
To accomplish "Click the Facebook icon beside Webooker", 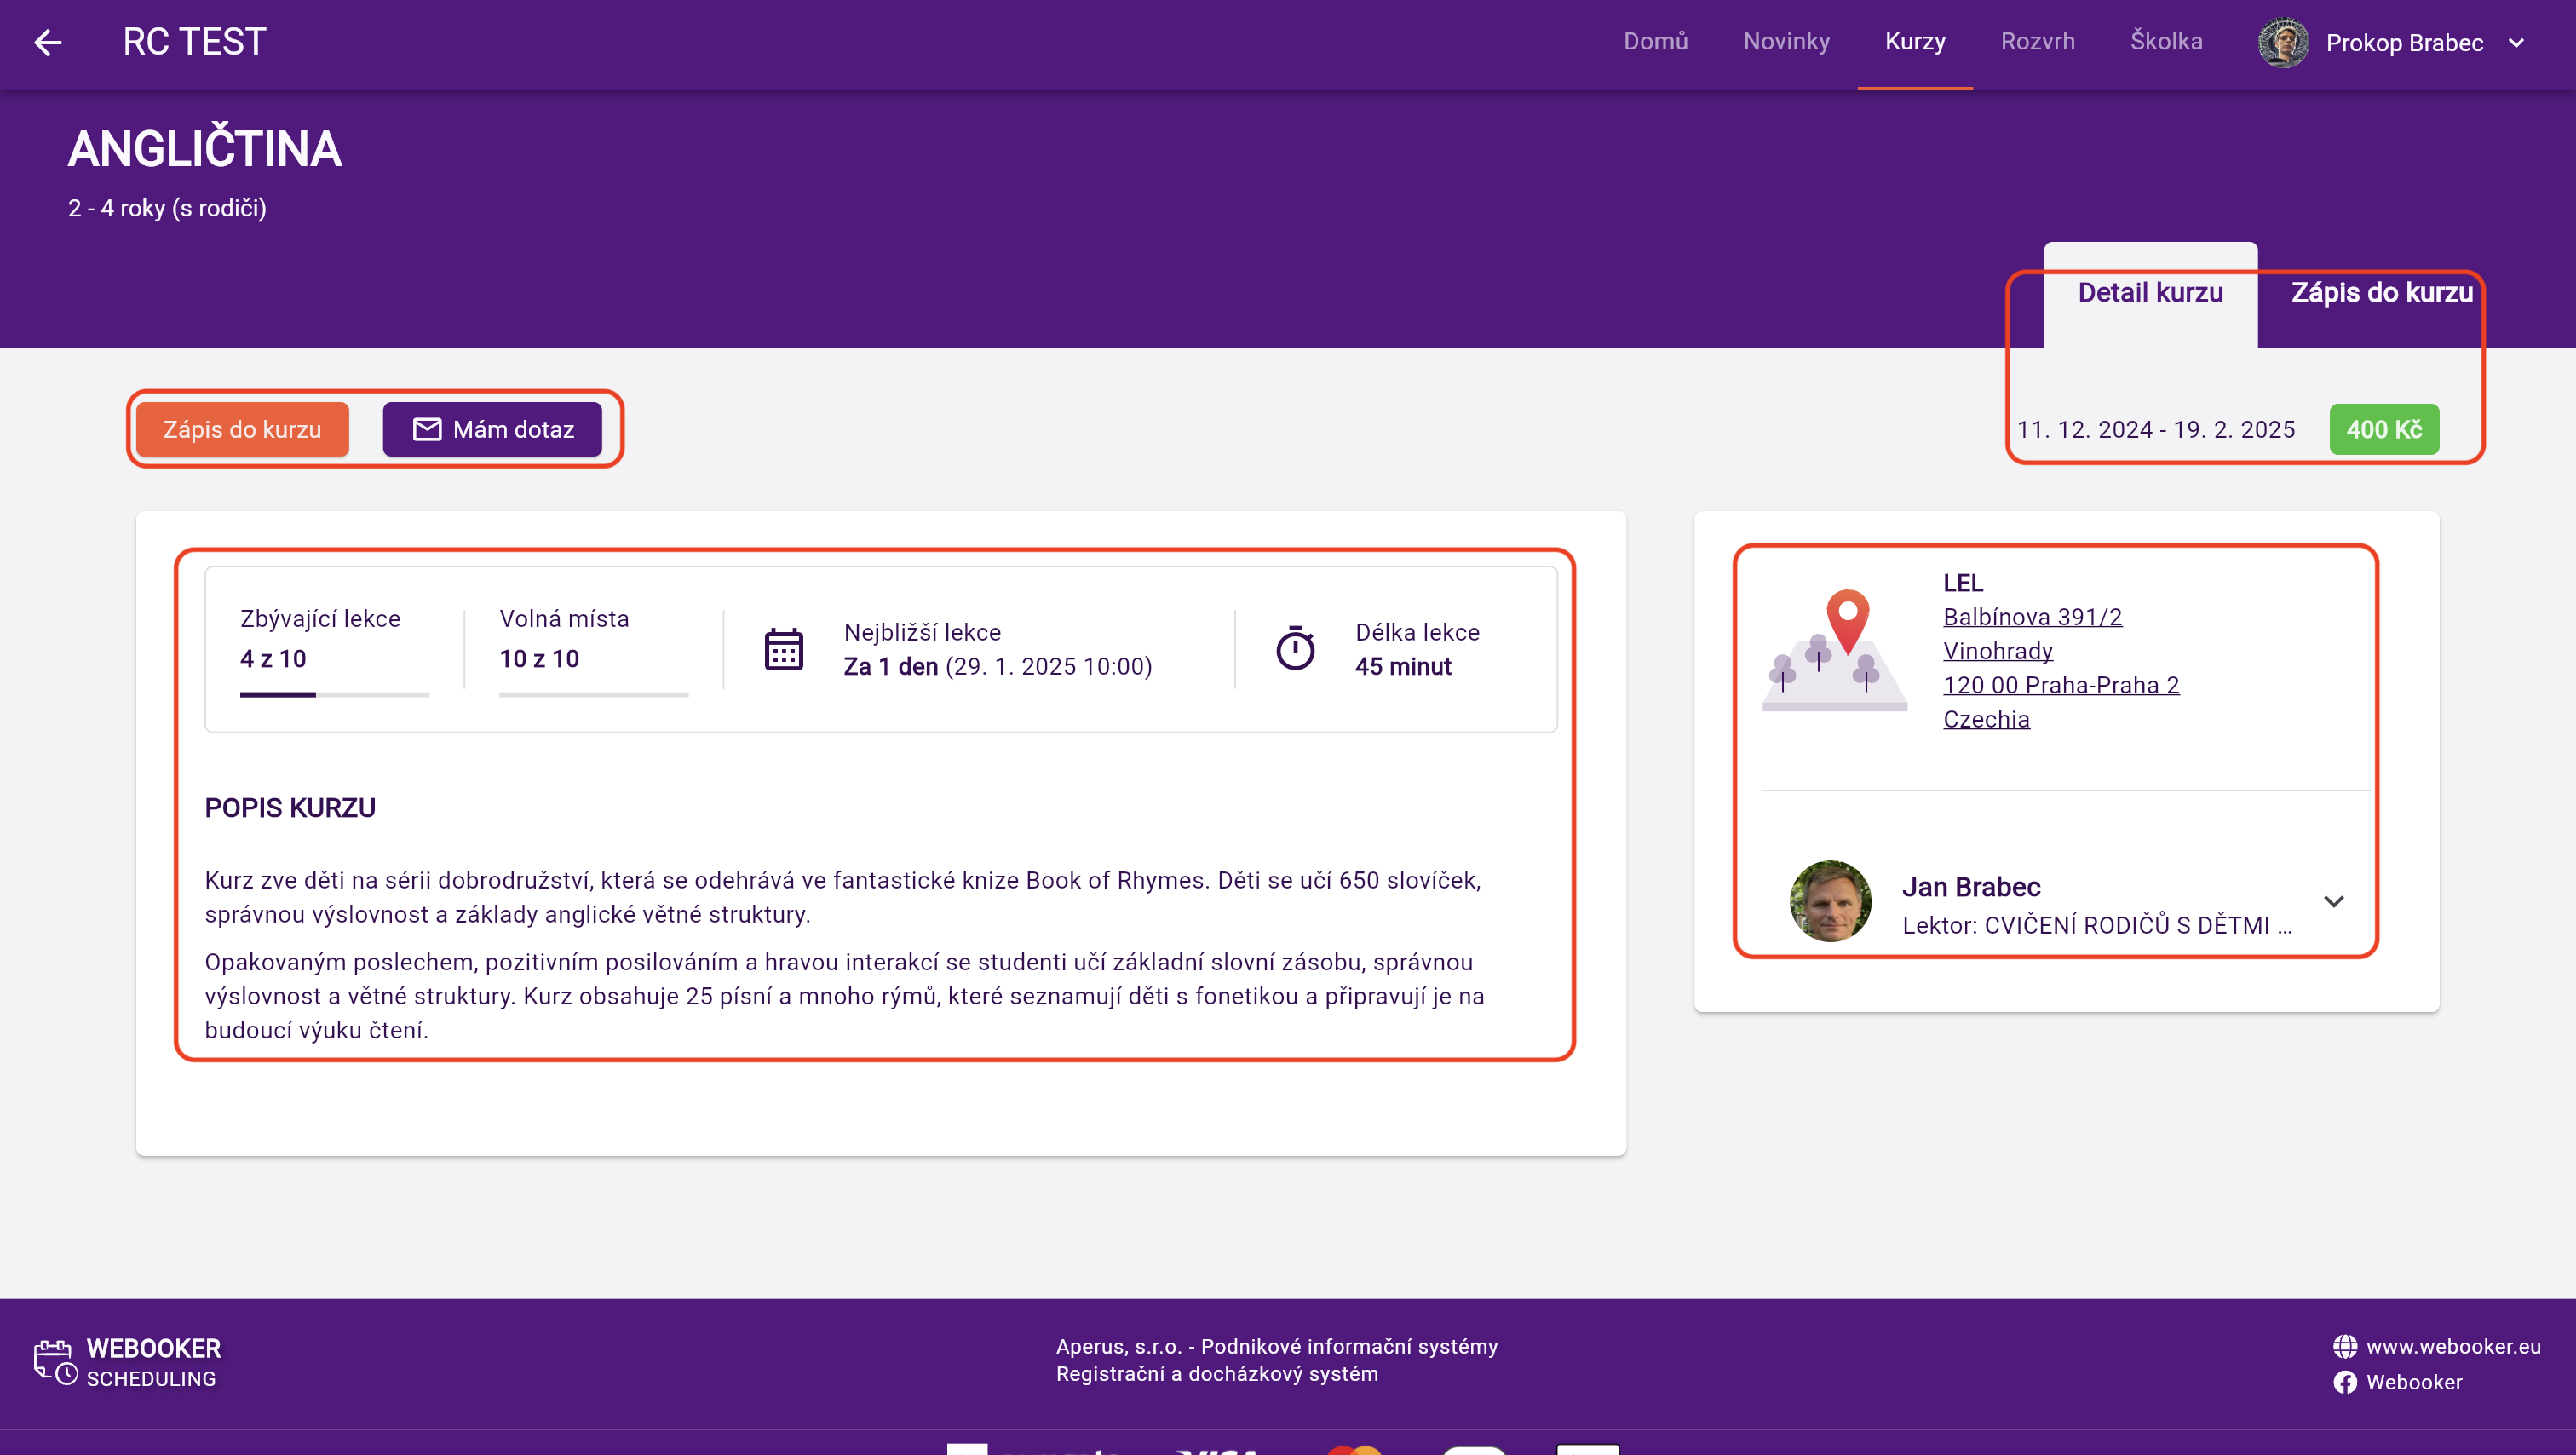I will pos(2344,1382).
